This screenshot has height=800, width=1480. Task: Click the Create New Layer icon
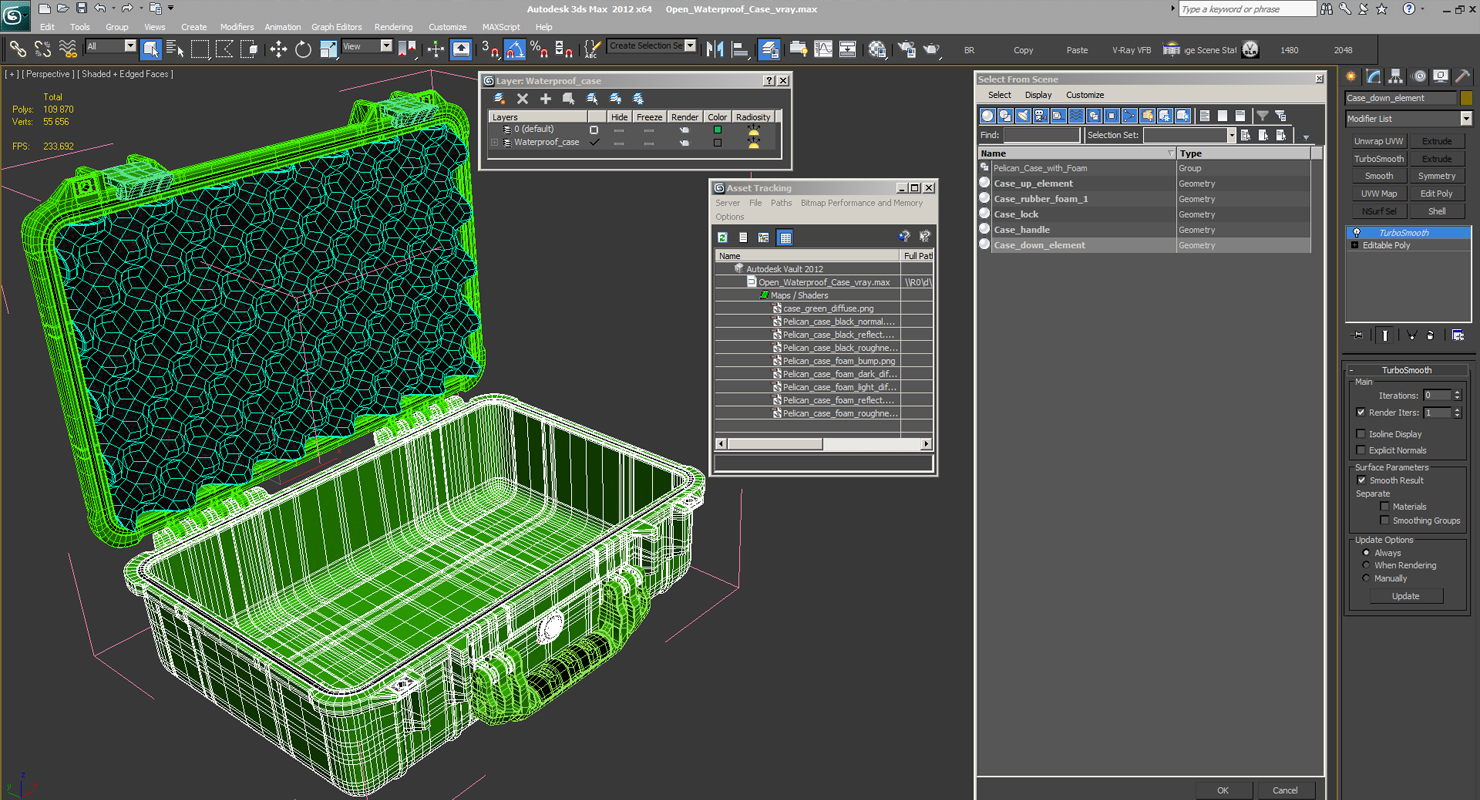click(x=499, y=98)
